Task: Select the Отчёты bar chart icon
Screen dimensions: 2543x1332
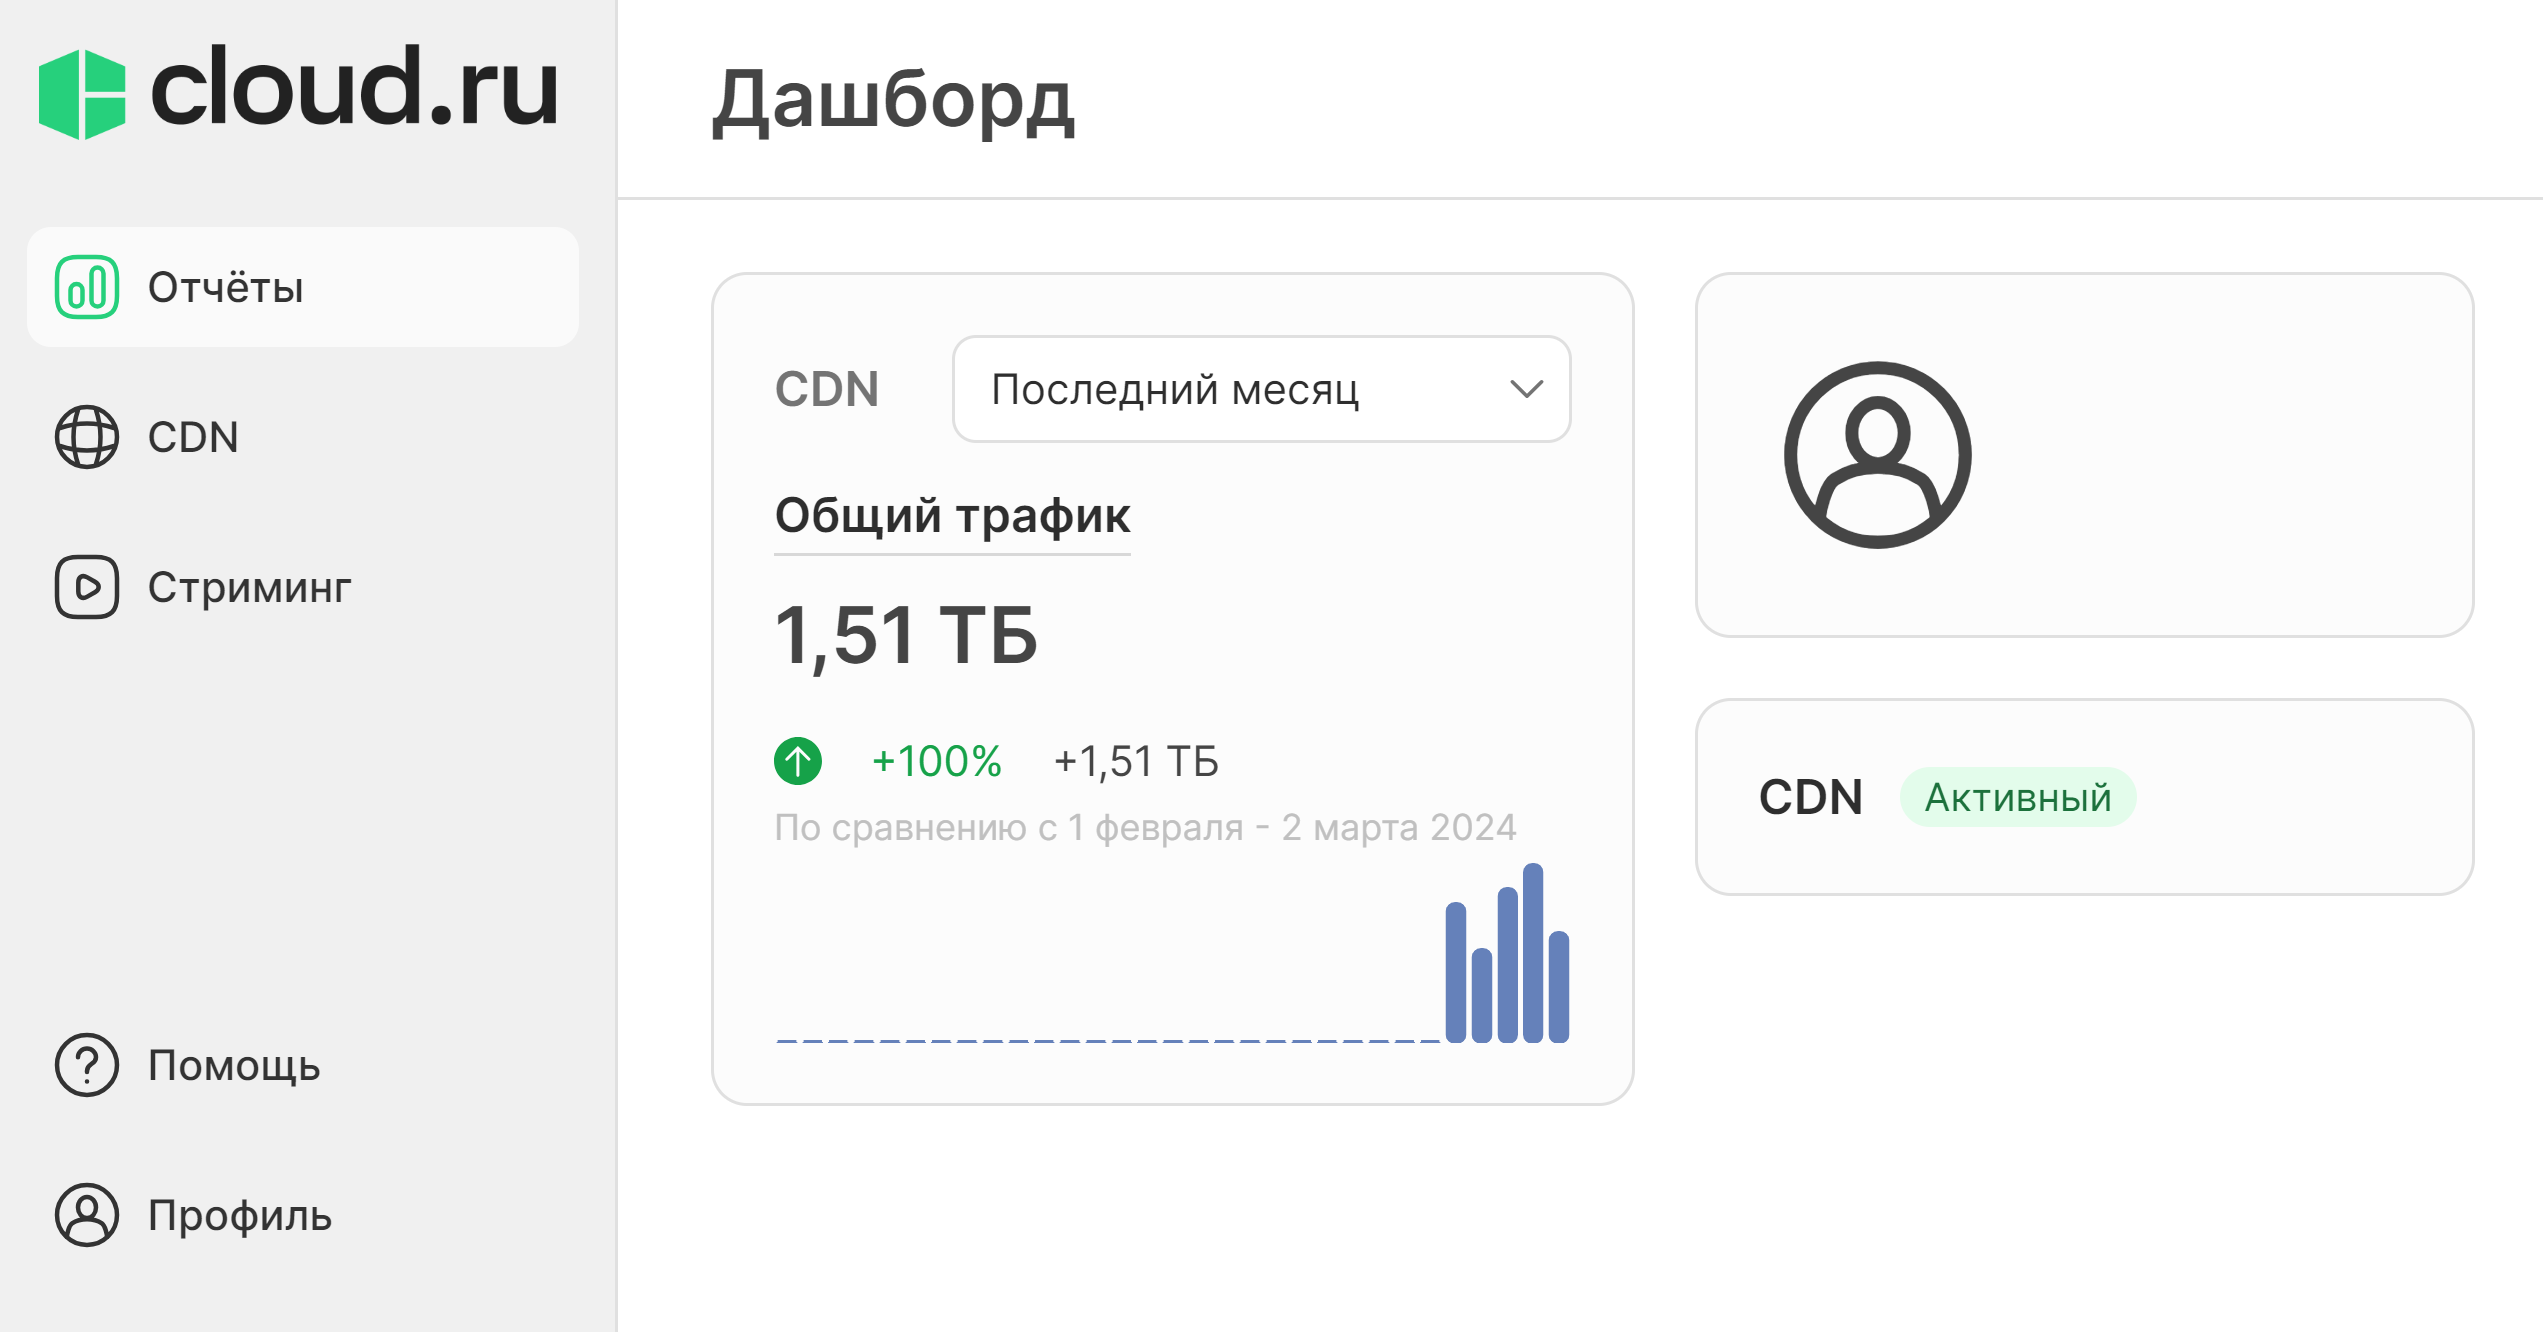Action: (x=88, y=288)
